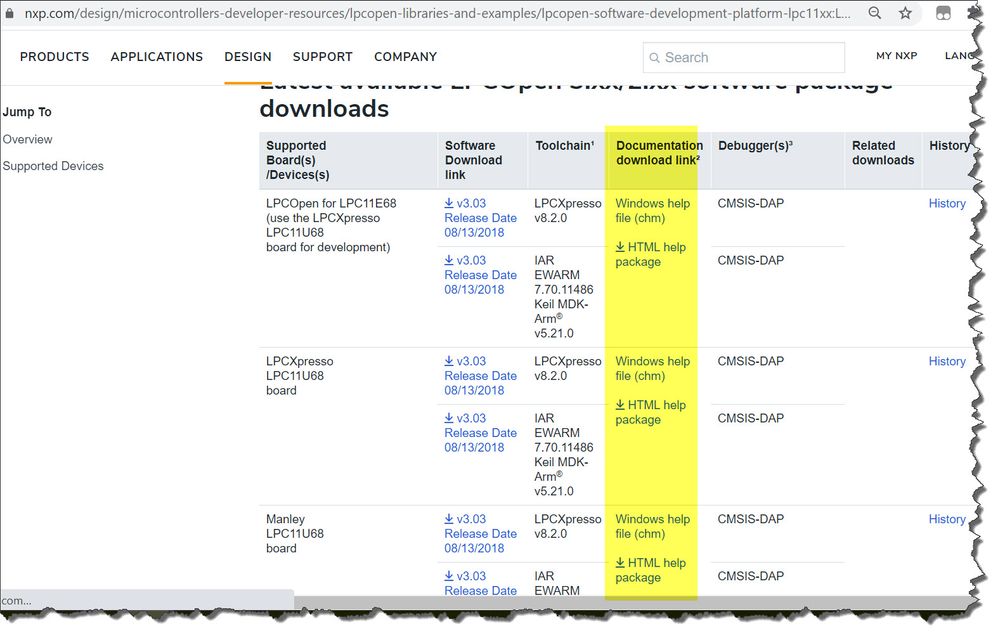Open Windows help file (chm) for LPCXpresso LPC11U68
The height and width of the screenshot is (635, 998).
[x=652, y=368]
